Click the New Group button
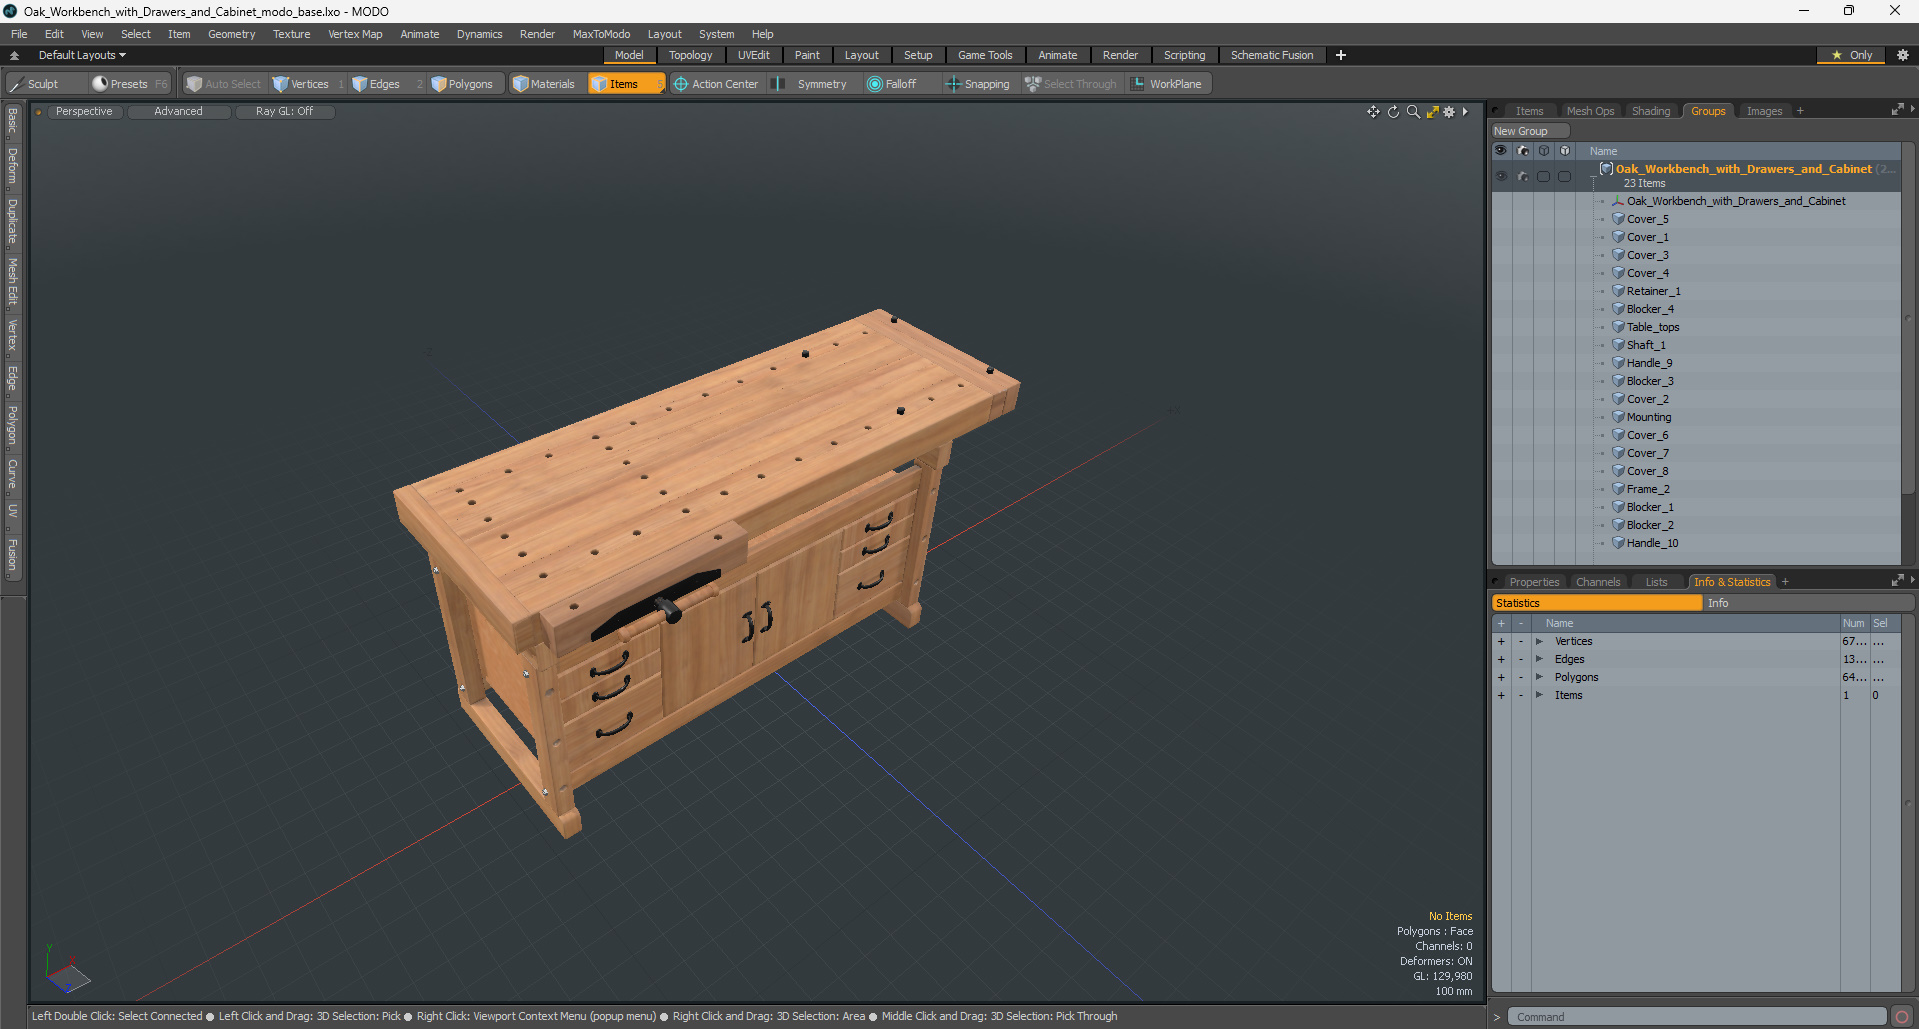1919x1029 pixels. 1530,131
